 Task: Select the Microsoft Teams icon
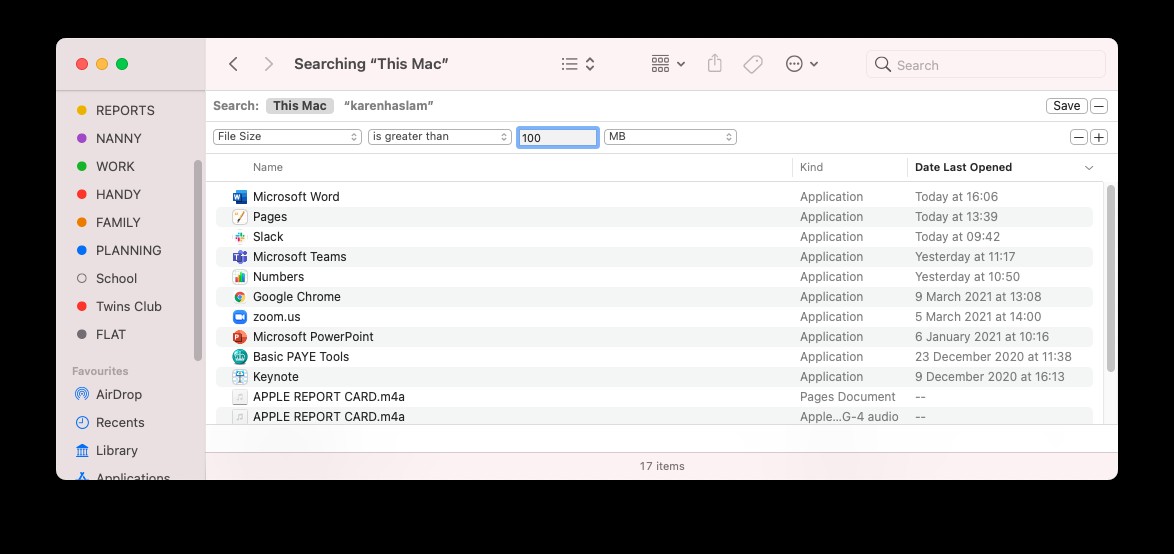coord(240,257)
